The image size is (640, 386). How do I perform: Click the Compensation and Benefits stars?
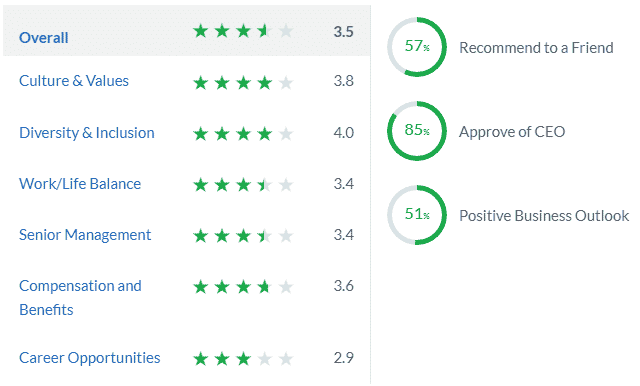[x=243, y=287]
